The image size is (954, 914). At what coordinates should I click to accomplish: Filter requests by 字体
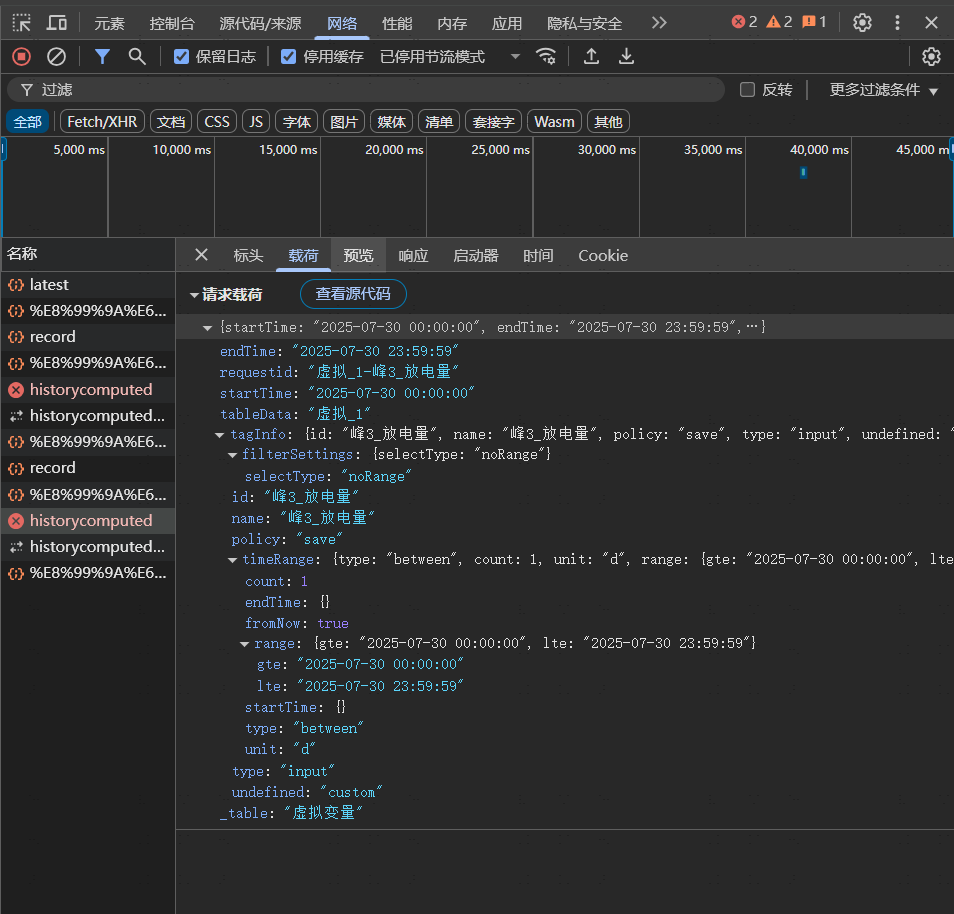(x=296, y=122)
